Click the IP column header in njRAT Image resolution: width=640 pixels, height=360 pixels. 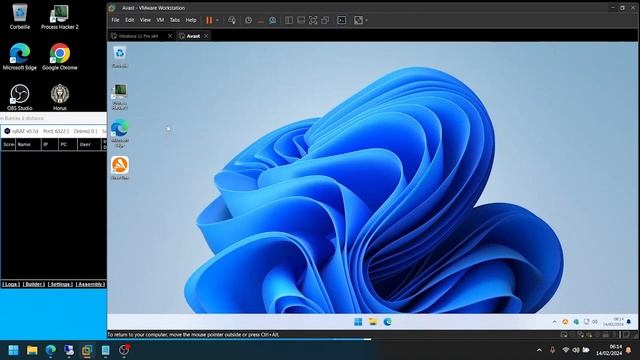coord(49,144)
